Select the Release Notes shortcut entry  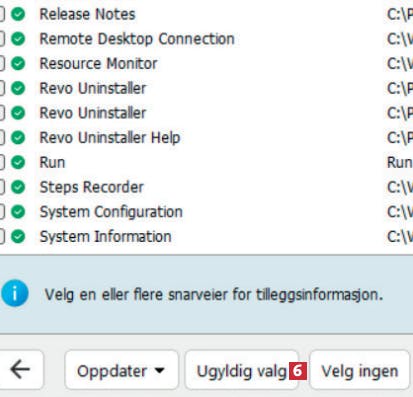click(x=87, y=14)
